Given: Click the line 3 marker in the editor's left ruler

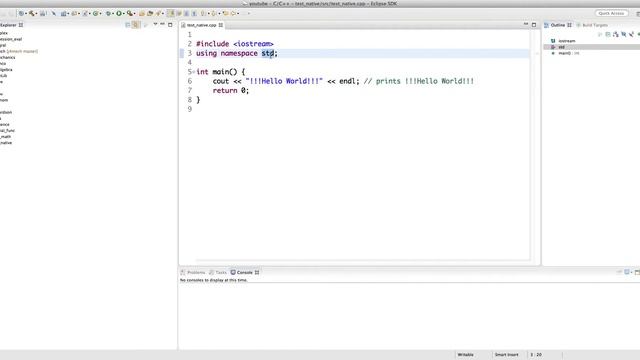Looking at the screenshot, I should pos(182,53).
